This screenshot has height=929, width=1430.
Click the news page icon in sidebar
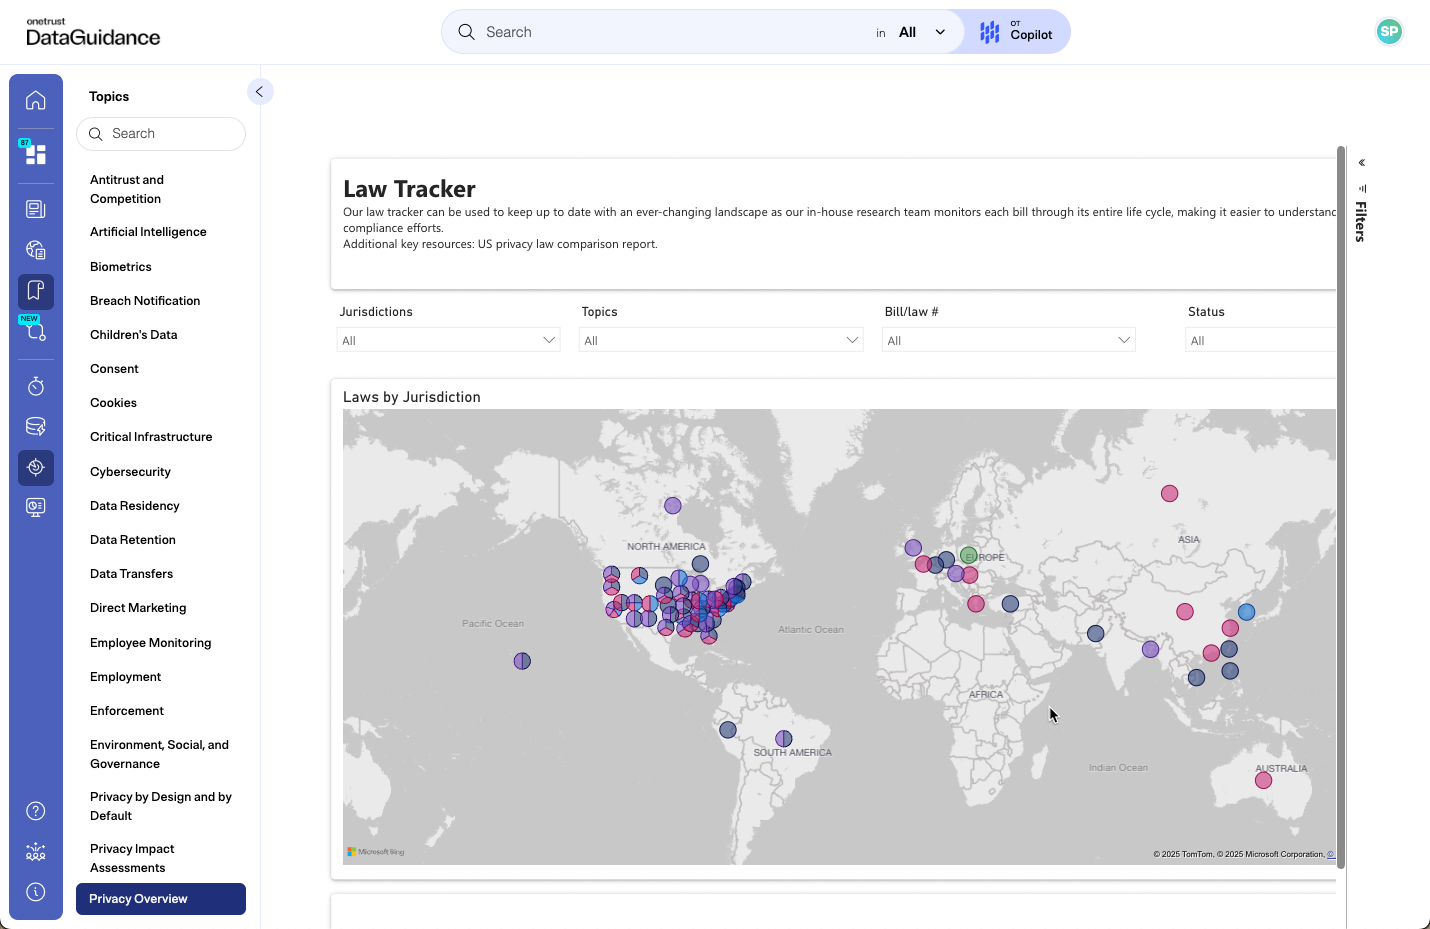pyautogui.click(x=36, y=209)
